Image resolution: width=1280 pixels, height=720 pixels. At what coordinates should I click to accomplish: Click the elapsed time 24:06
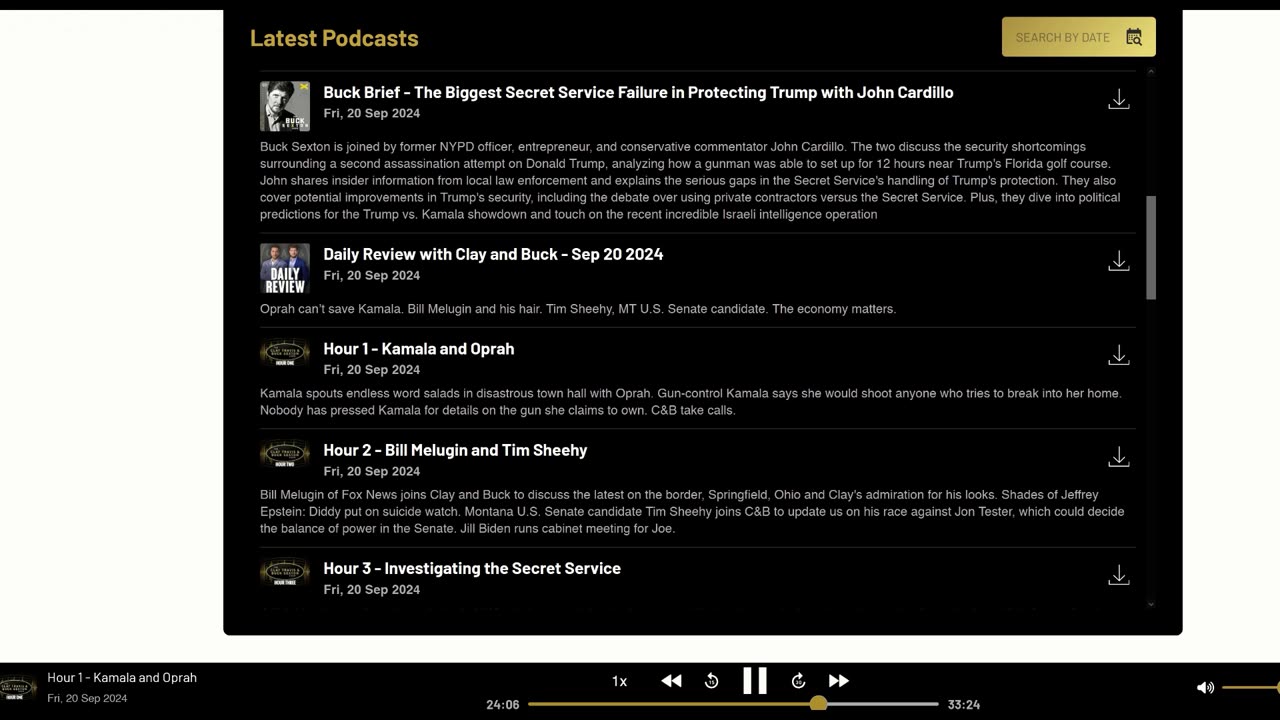pyautogui.click(x=503, y=705)
